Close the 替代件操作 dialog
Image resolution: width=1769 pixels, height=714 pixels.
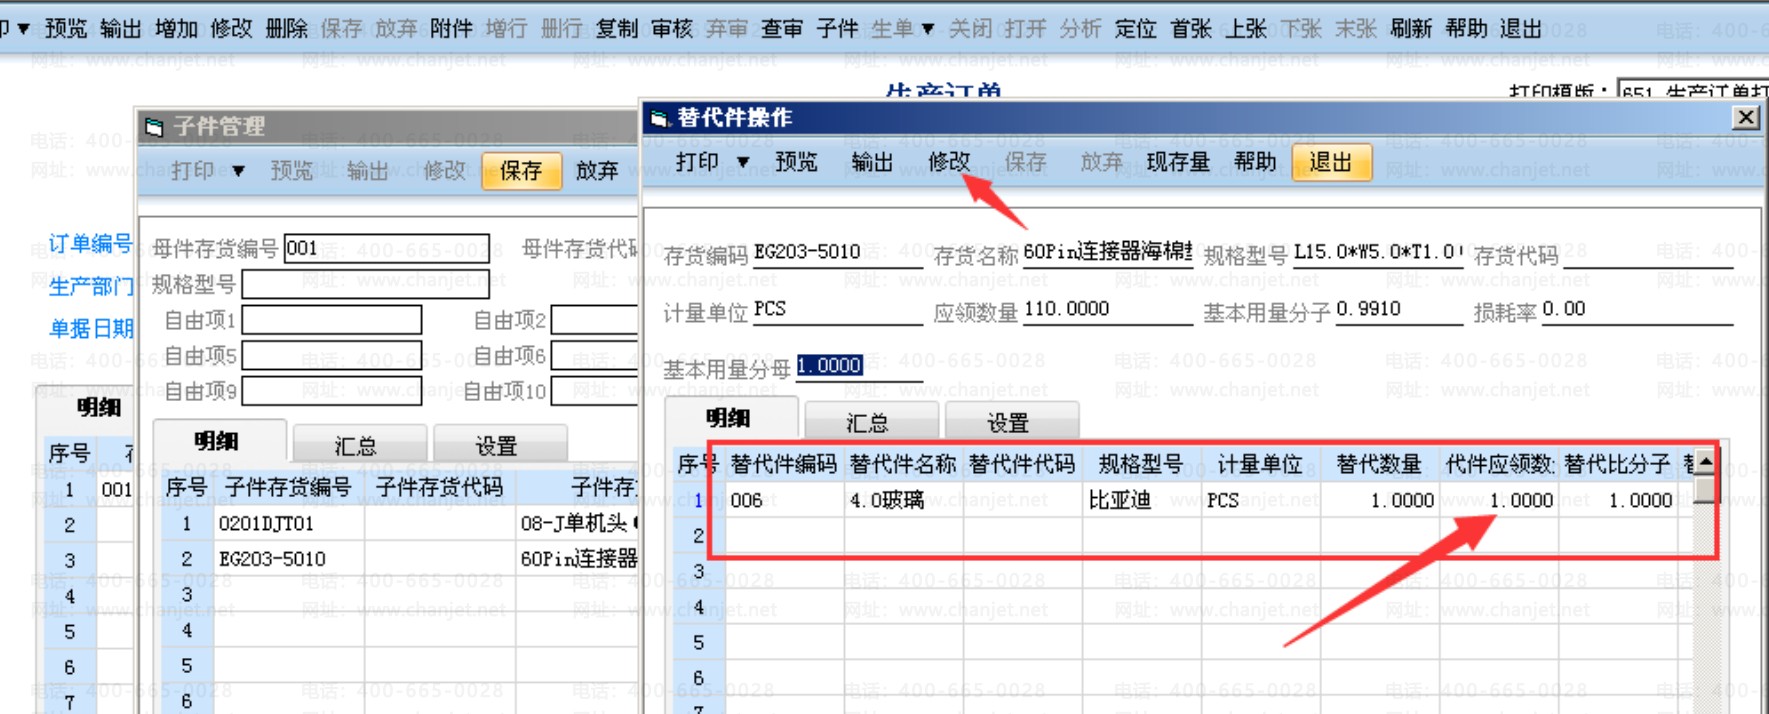click(x=1746, y=118)
